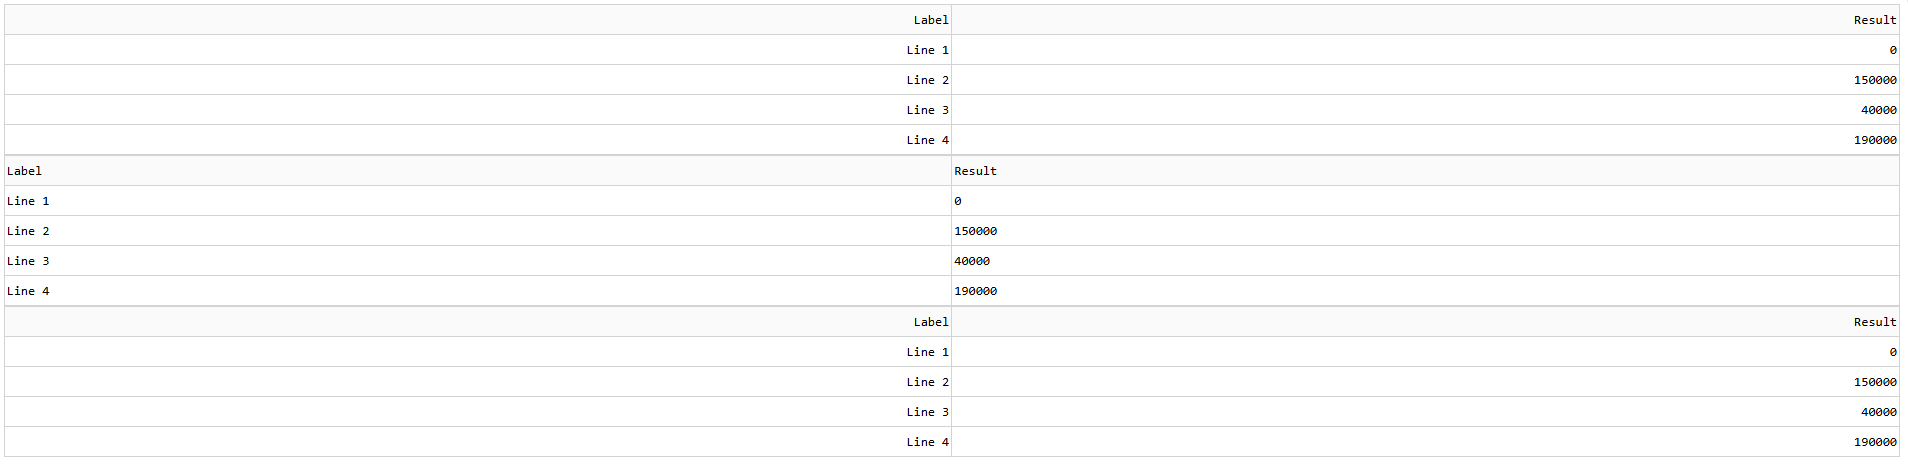Click the left-aligned Result header
The image size is (1908, 473).
tap(1425, 171)
